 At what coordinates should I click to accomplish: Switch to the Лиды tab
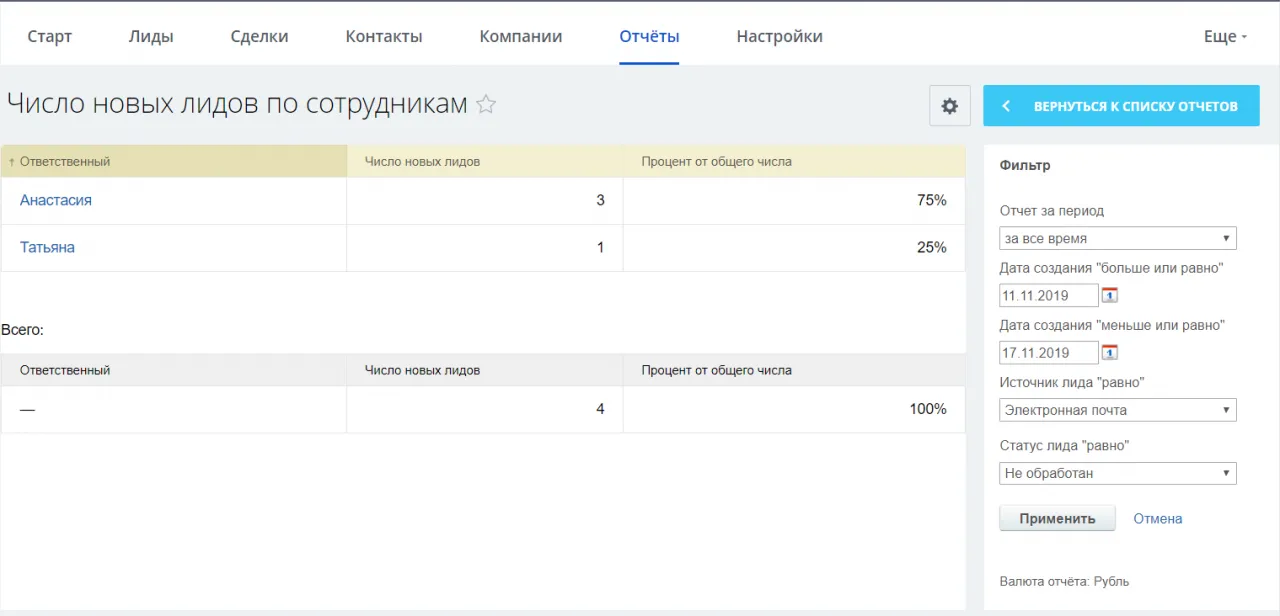click(151, 35)
